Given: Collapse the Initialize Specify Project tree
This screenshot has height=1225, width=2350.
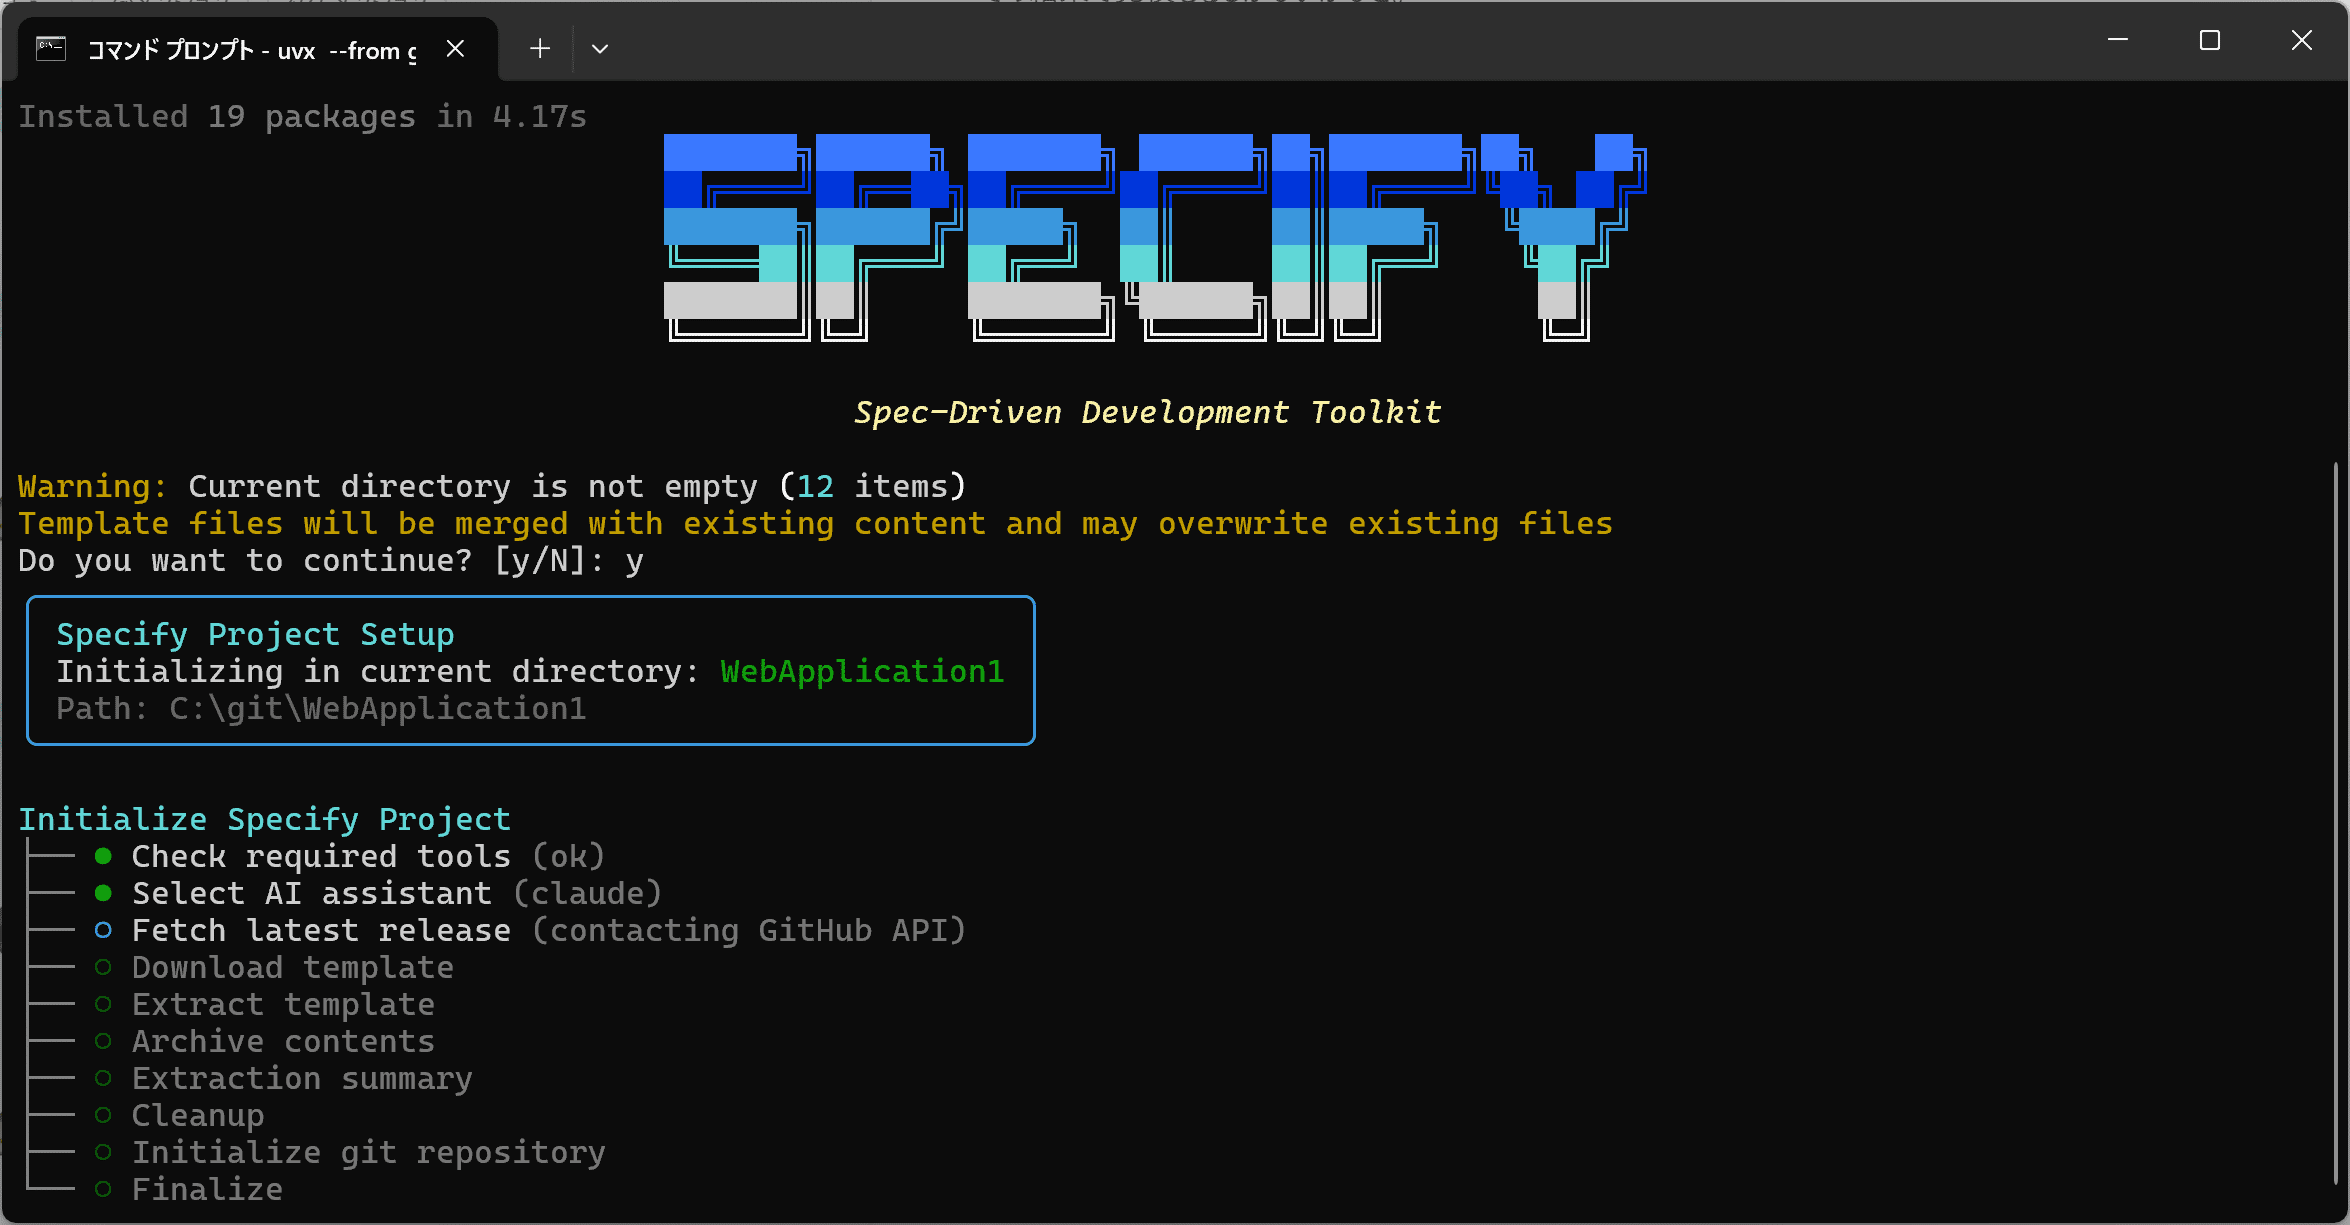Looking at the screenshot, I should (x=265, y=819).
